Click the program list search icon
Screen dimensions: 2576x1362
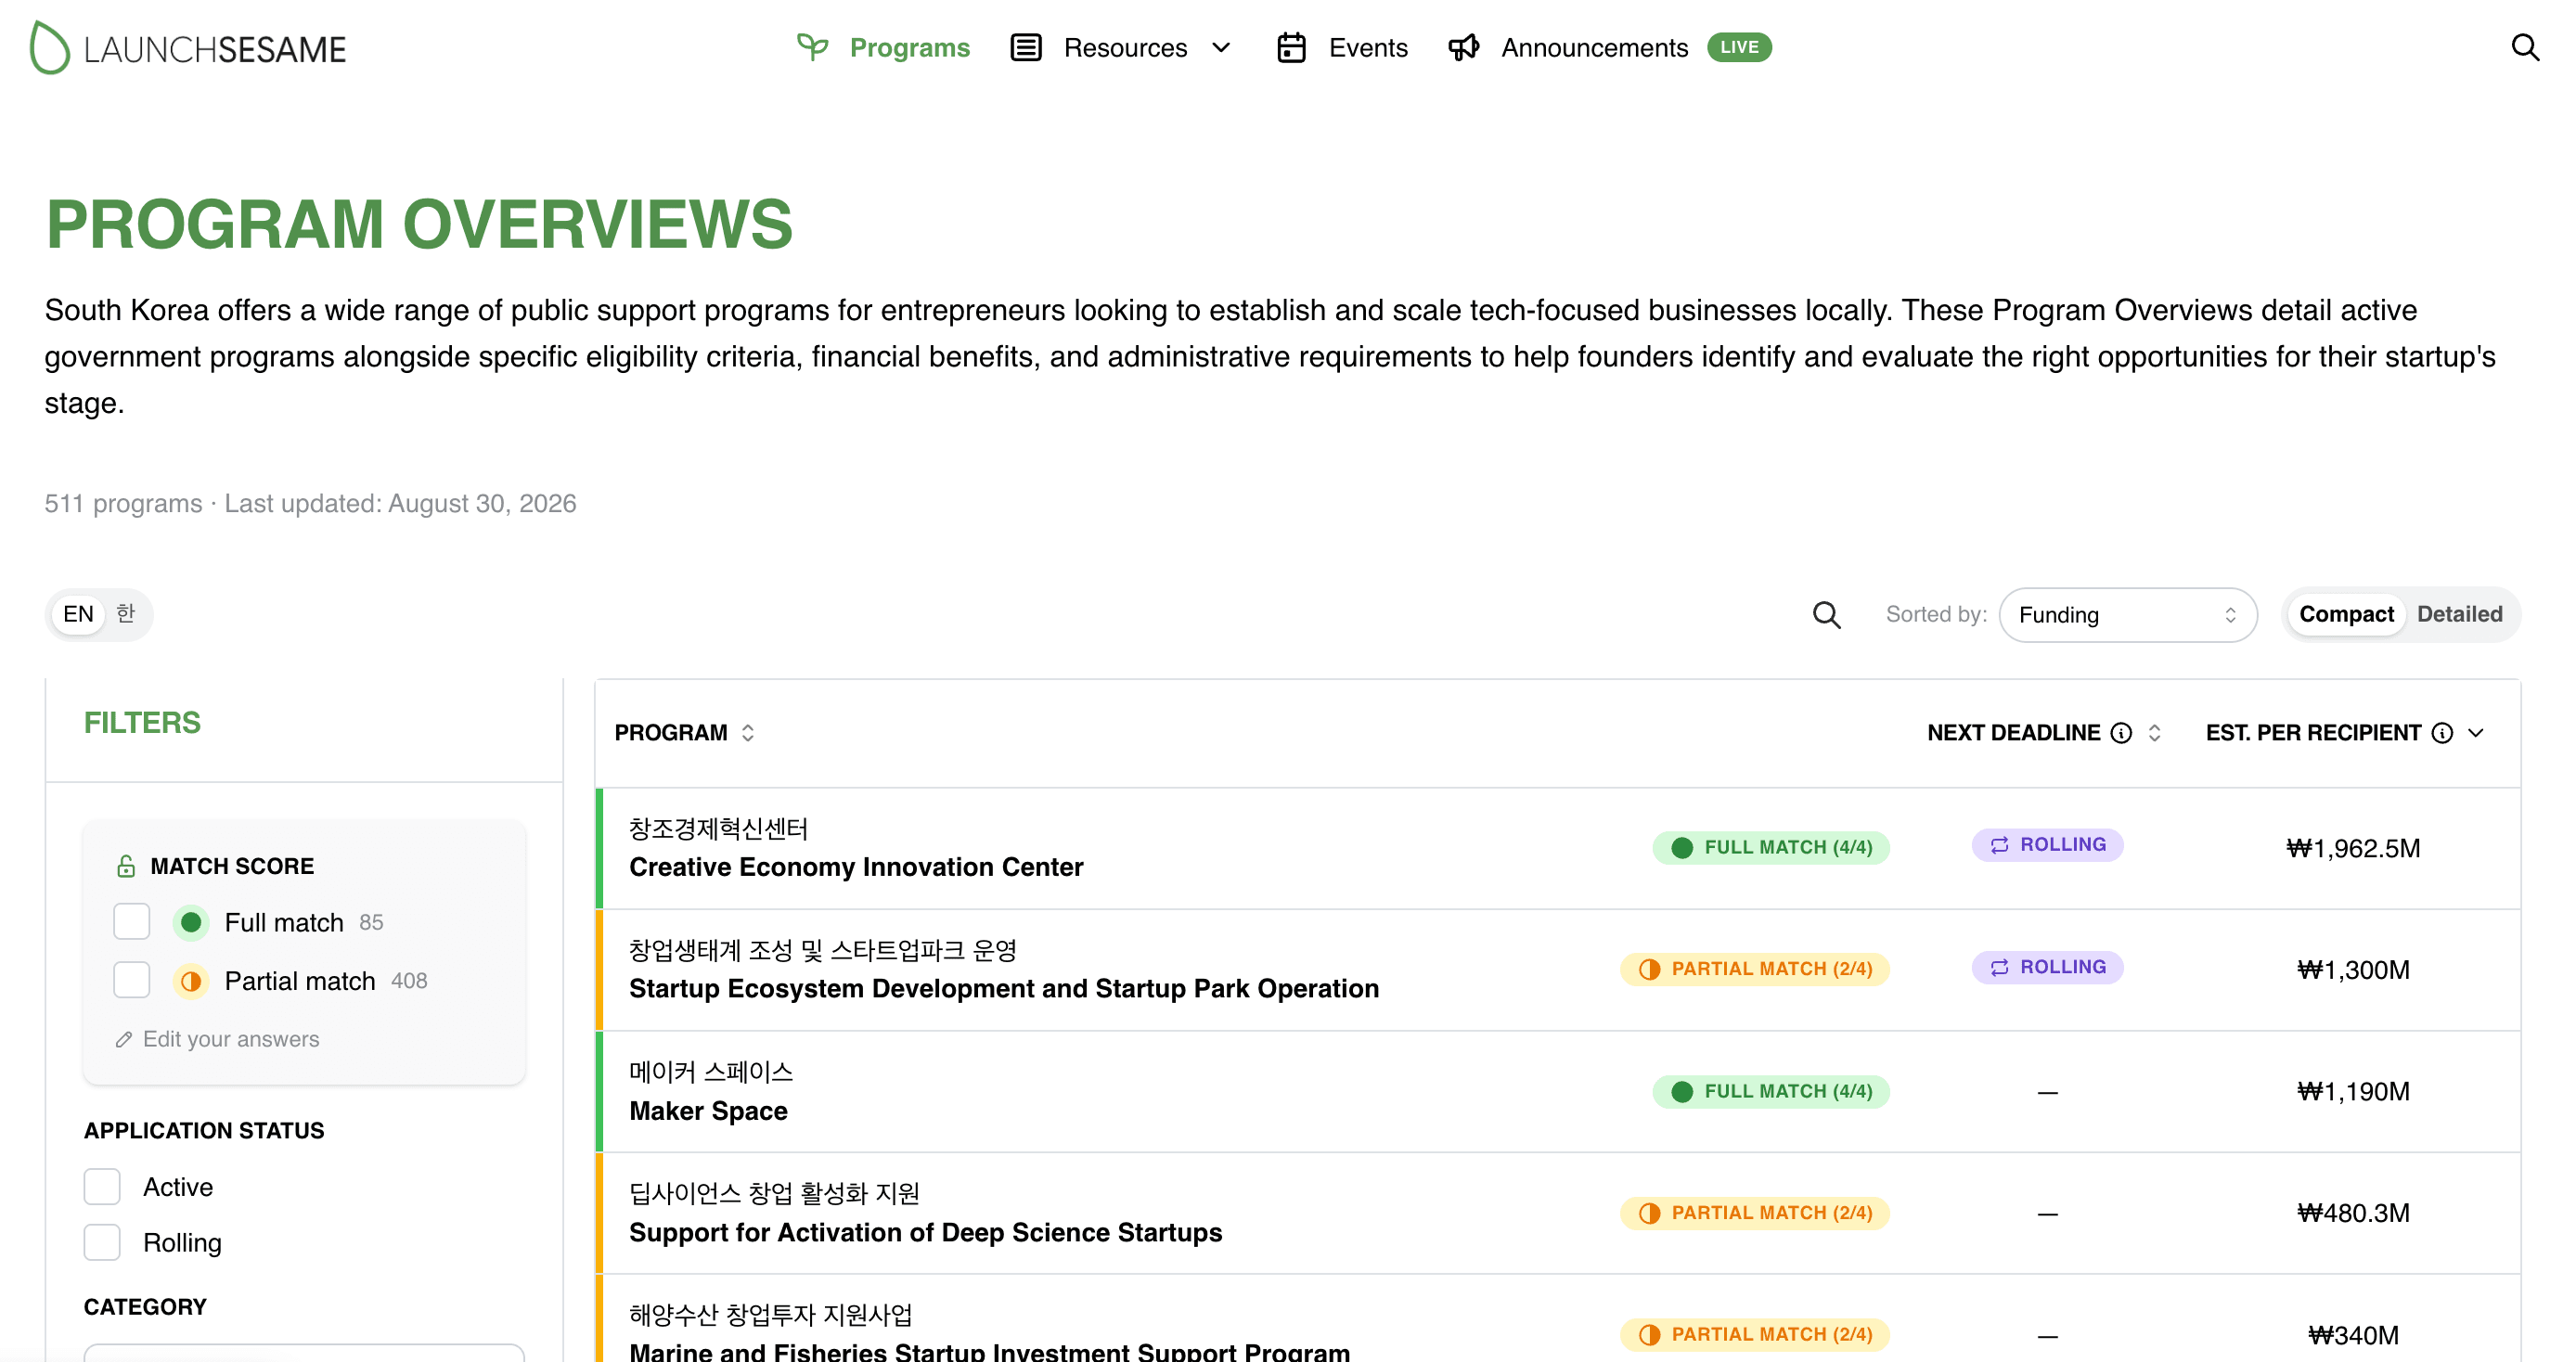(x=1826, y=615)
